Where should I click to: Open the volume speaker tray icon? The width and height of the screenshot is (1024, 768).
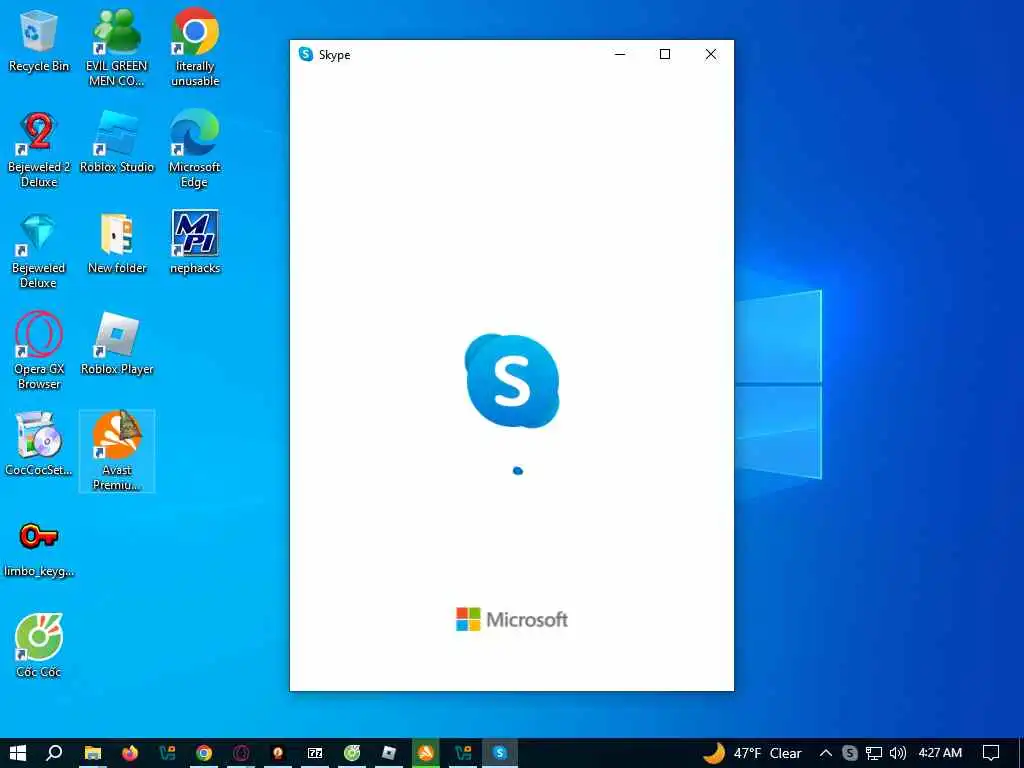pos(898,753)
